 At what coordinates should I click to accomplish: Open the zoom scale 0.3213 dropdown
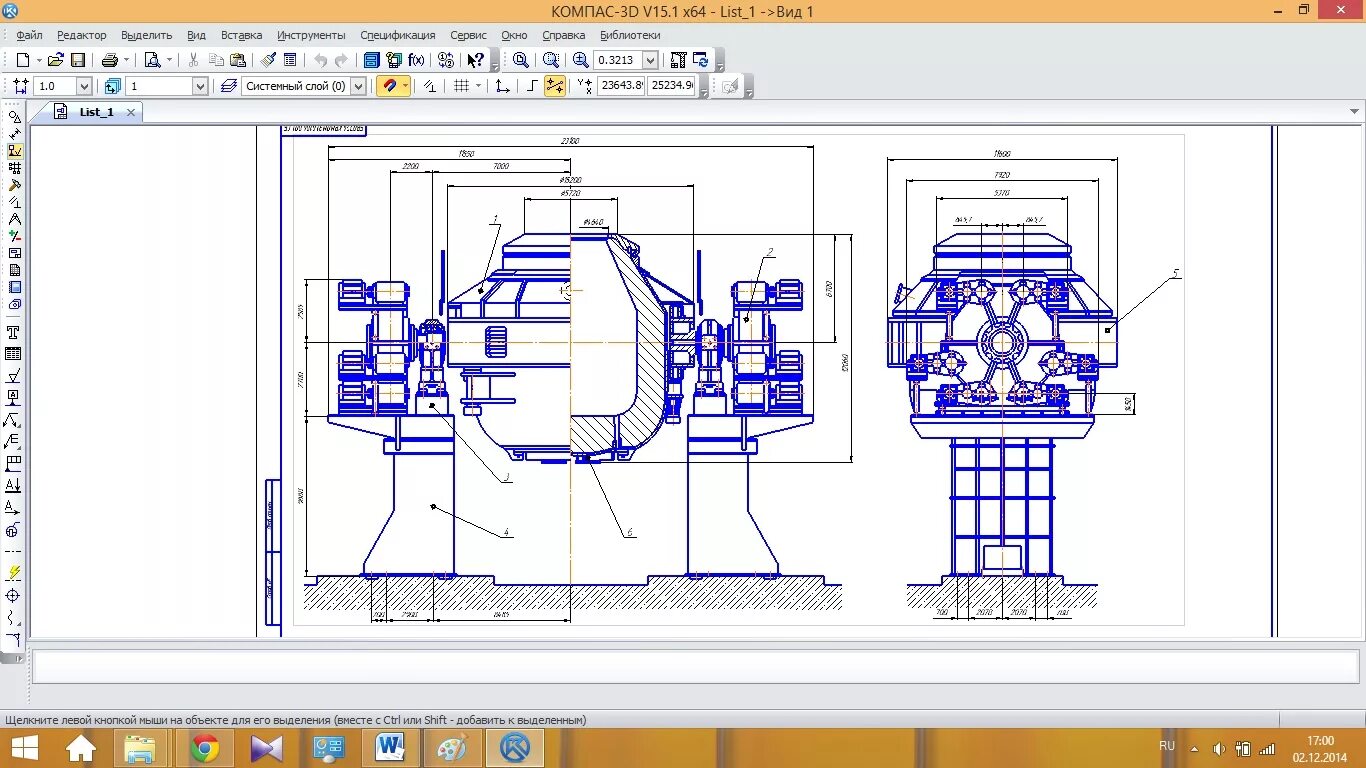point(650,60)
